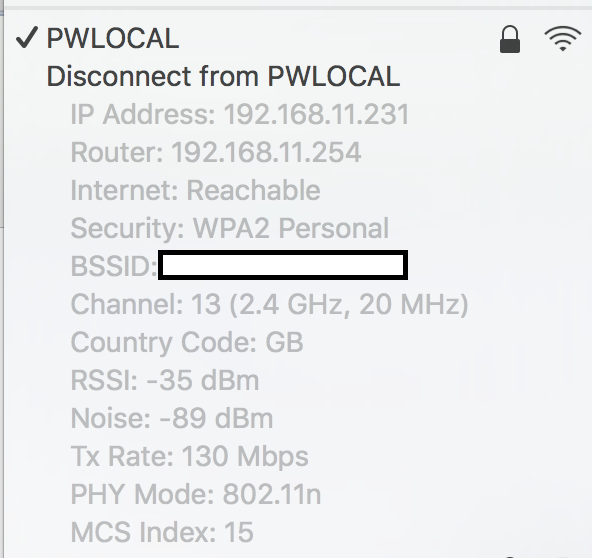This screenshot has width=592, height=558.
Task: Click the MCS Index 15 line
Action: pyautogui.click(x=162, y=532)
